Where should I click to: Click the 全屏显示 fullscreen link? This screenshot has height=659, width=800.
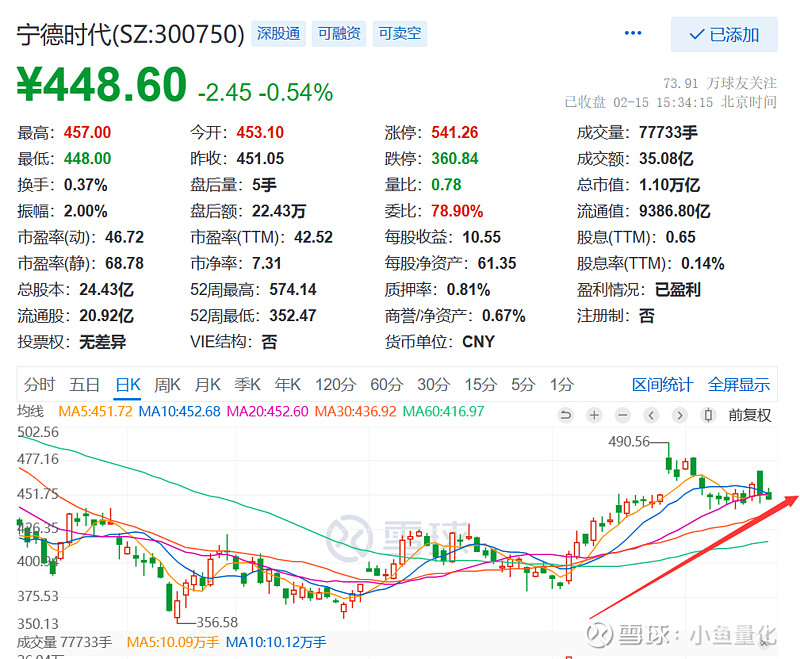[x=739, y=385]
